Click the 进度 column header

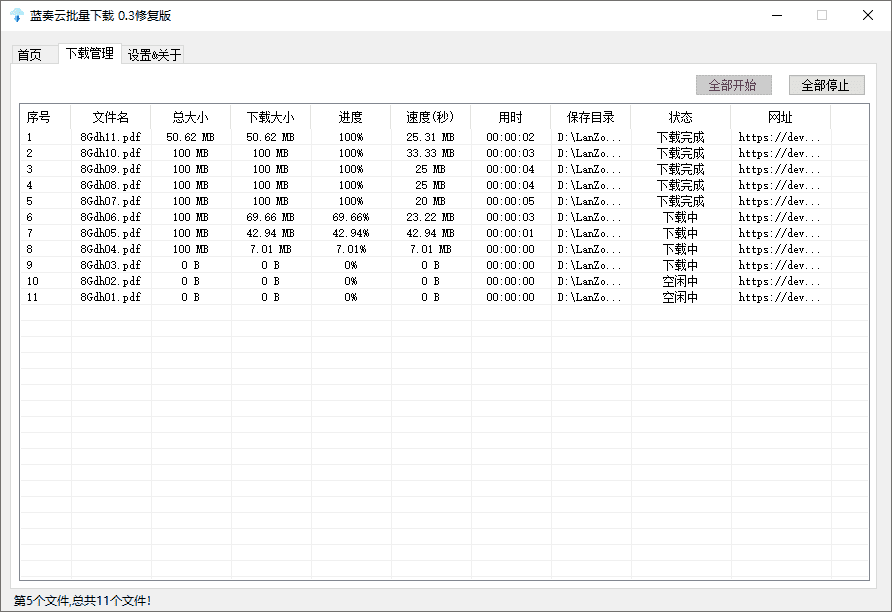tap(350, 117)
